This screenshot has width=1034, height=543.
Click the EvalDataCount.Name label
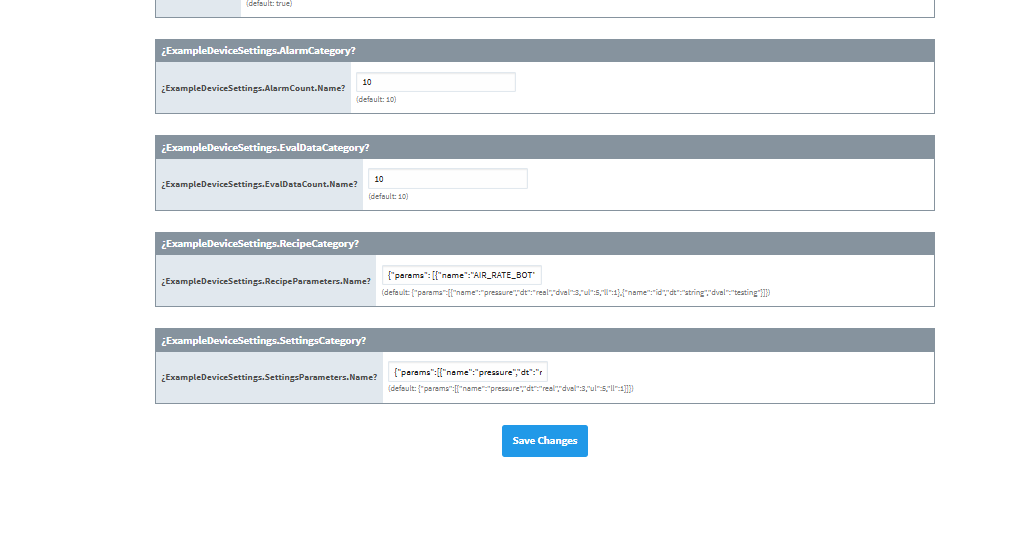click(259, 184)
